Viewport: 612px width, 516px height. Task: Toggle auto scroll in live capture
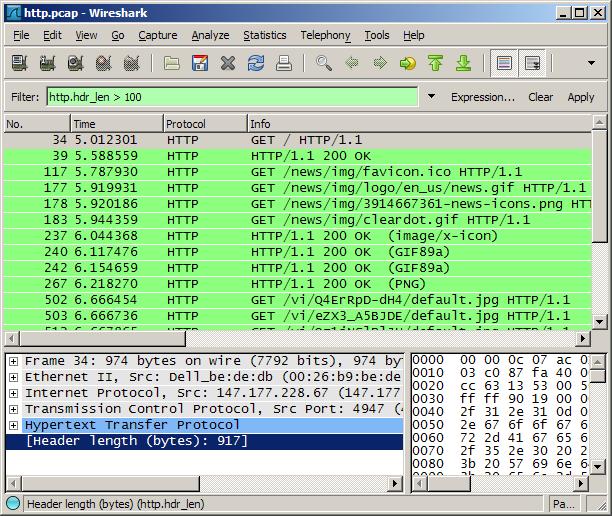point(532,63)
